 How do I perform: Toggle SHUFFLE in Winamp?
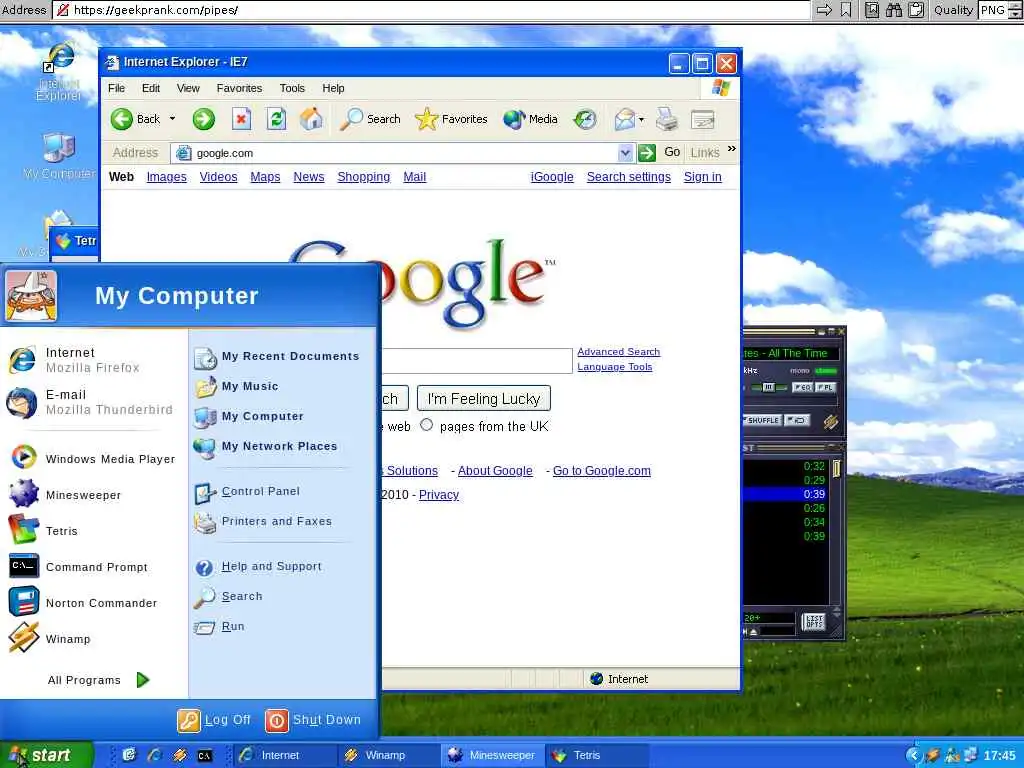click(x=762, y=421)
